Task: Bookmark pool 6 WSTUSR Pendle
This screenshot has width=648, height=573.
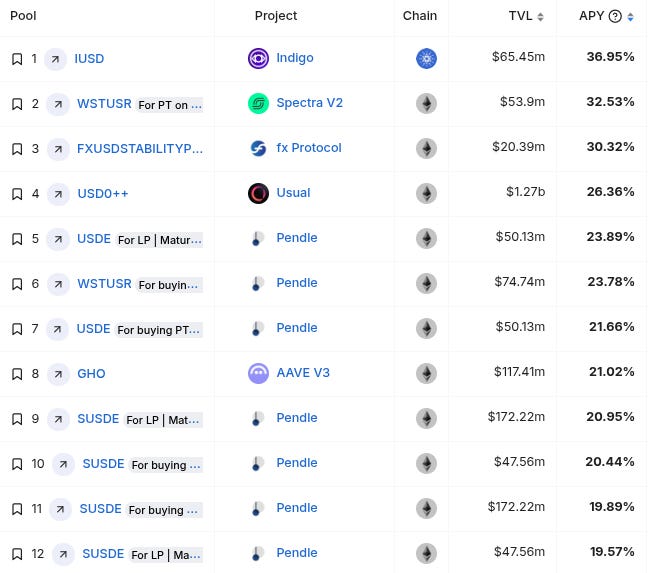Action: (17, 284)
